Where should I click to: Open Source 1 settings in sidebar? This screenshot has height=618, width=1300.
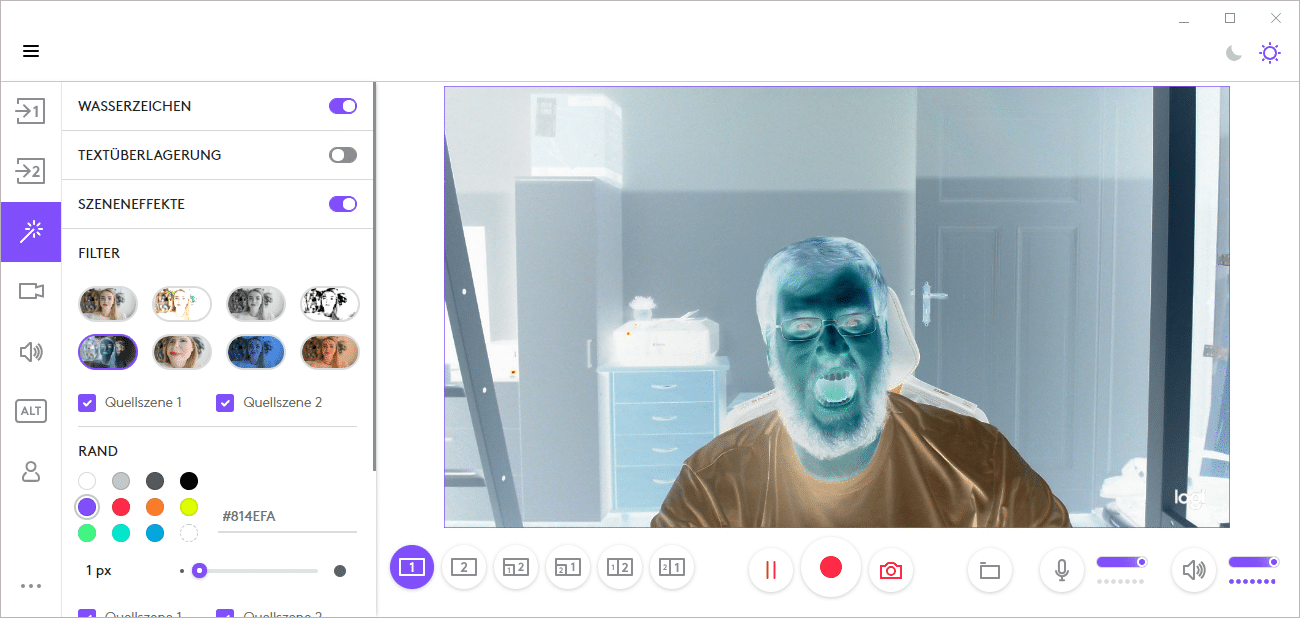point(31,111)
